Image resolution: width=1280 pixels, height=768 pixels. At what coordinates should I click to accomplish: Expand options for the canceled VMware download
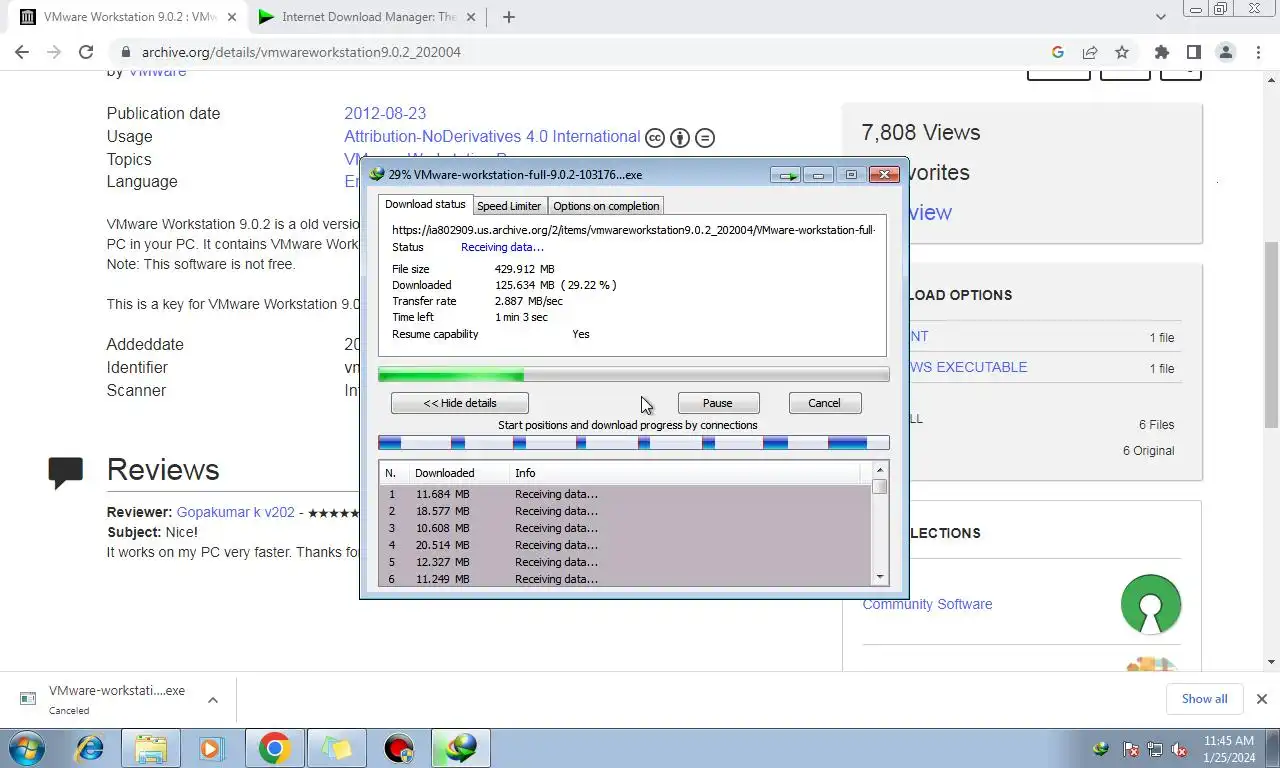pyautogui.click(x=213, y=700)
